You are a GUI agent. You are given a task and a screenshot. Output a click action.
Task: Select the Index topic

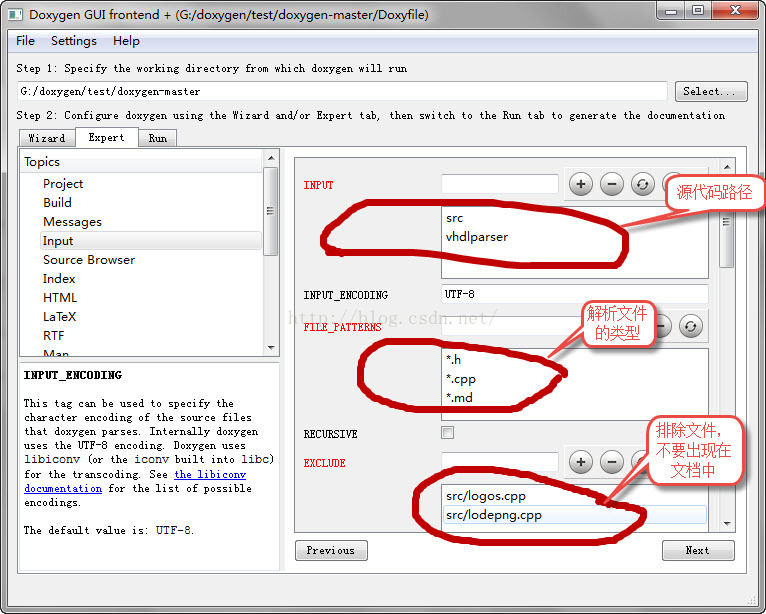[59, 278]
